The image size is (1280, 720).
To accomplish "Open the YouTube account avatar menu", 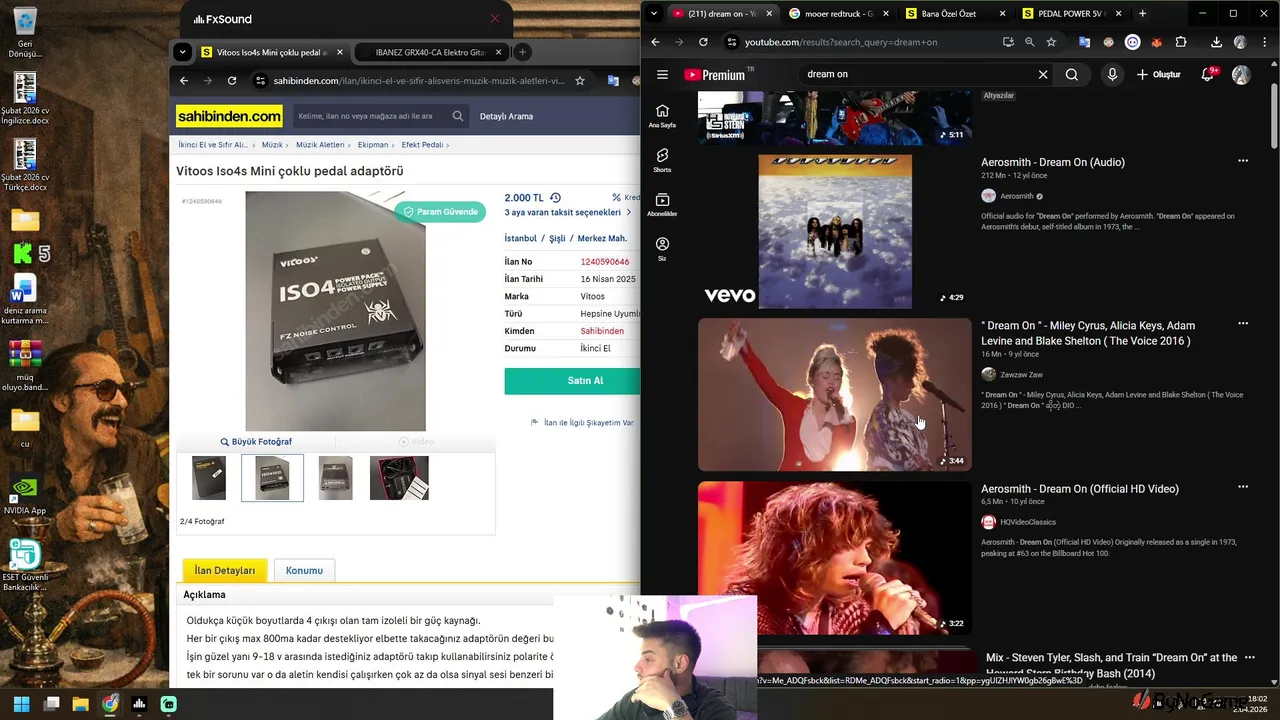I will (x=1241, y=75).
